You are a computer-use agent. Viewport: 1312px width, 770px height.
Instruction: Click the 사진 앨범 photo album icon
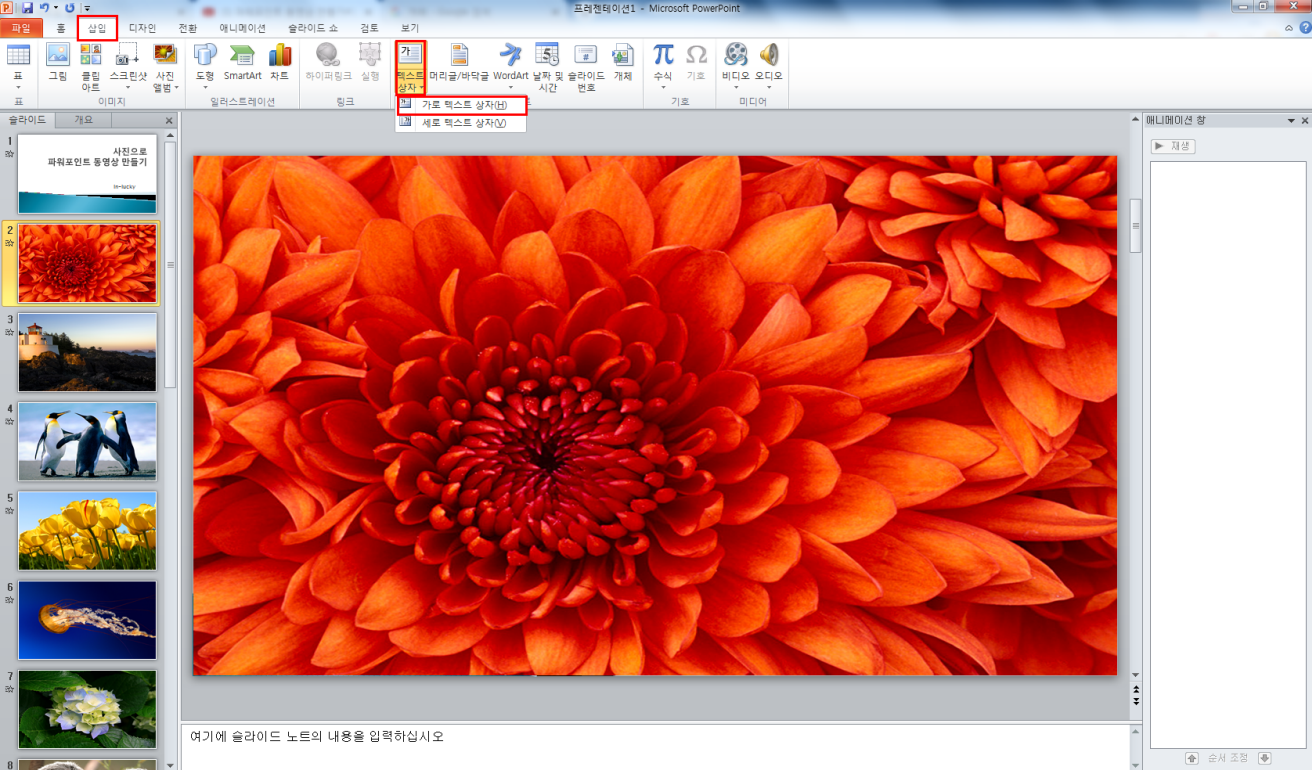164,54
